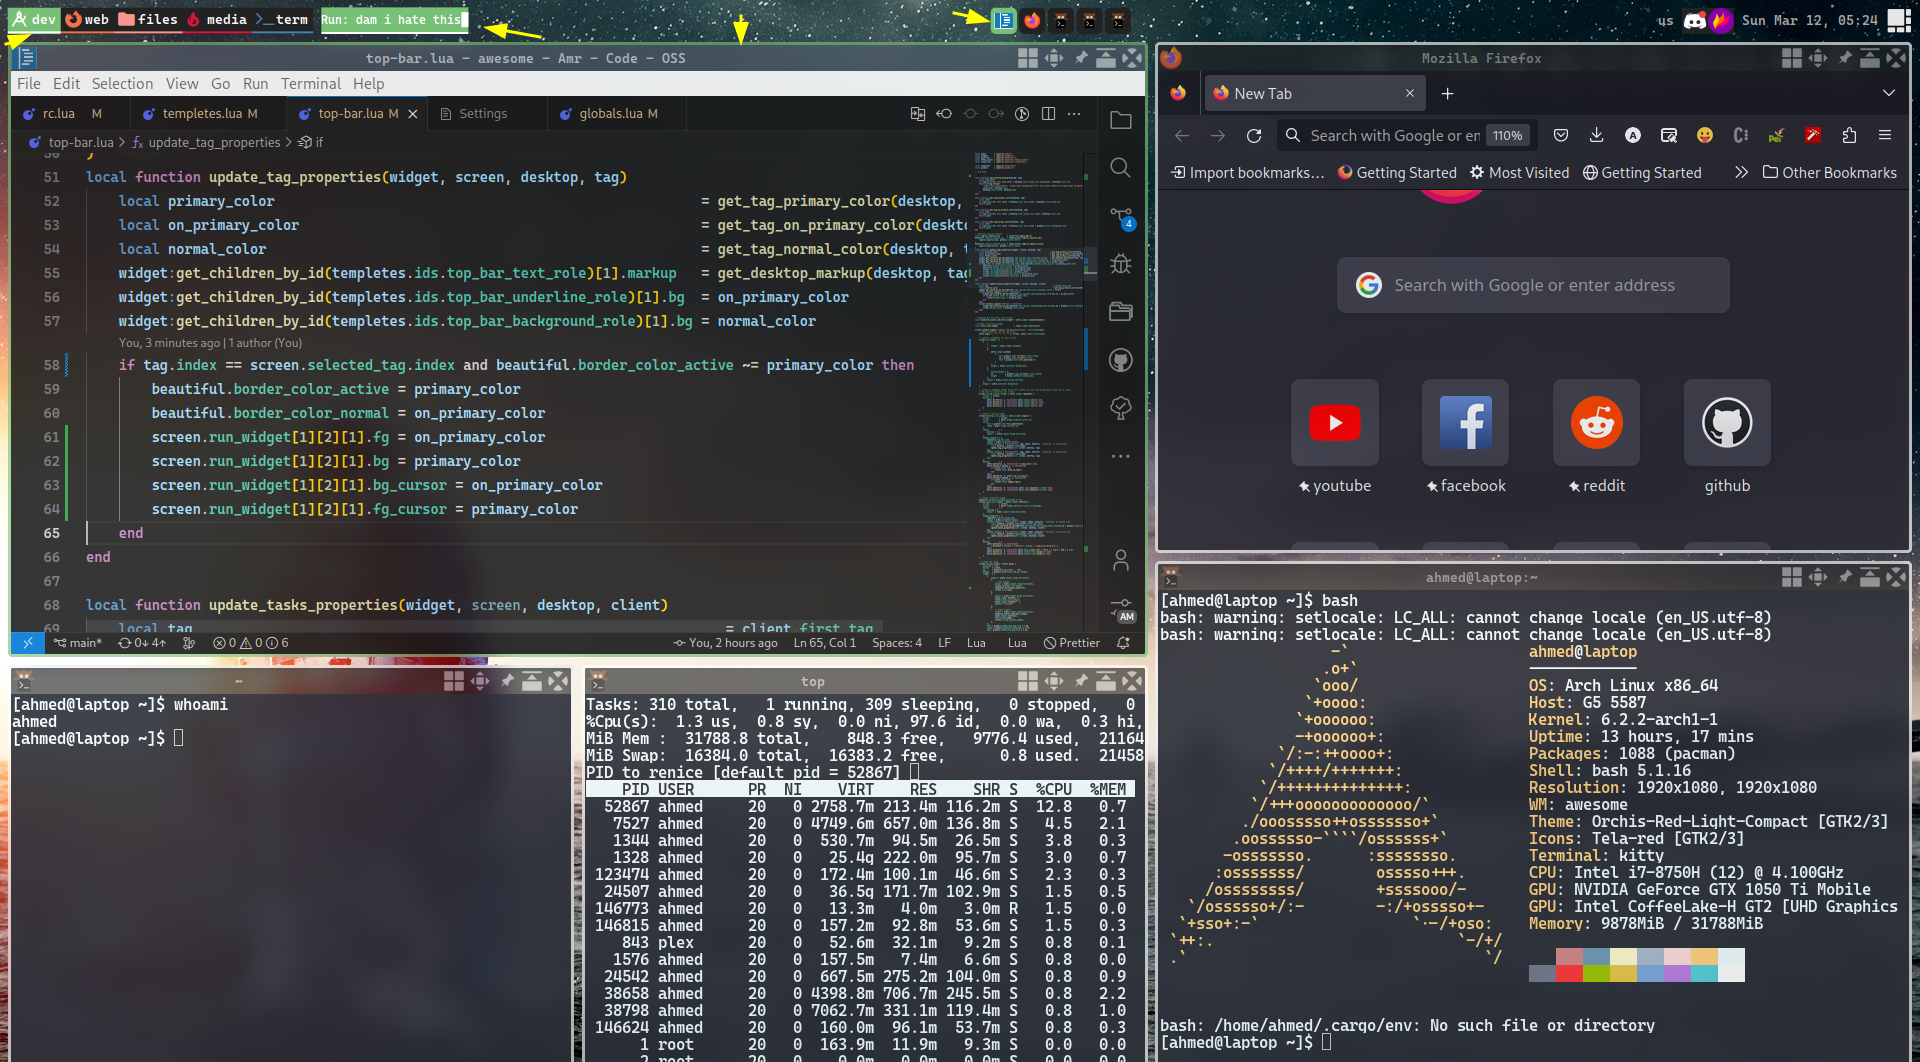Image resolution: width=1920 pixels, height=1062 pixels.
Task: Open Source Control panel with 4 badge
Action: point(1121,217)
